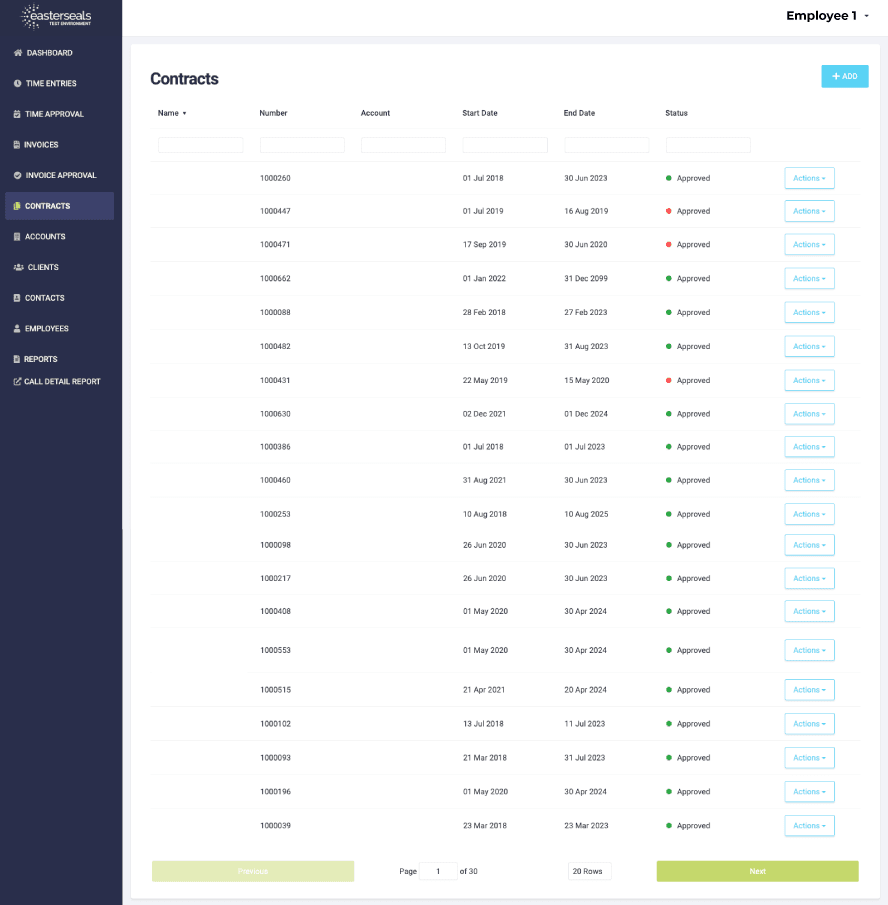The width and height of the screenshot is (888, 905).
Task: Click the Time Approval calendar icon
Action: (17, 114)
